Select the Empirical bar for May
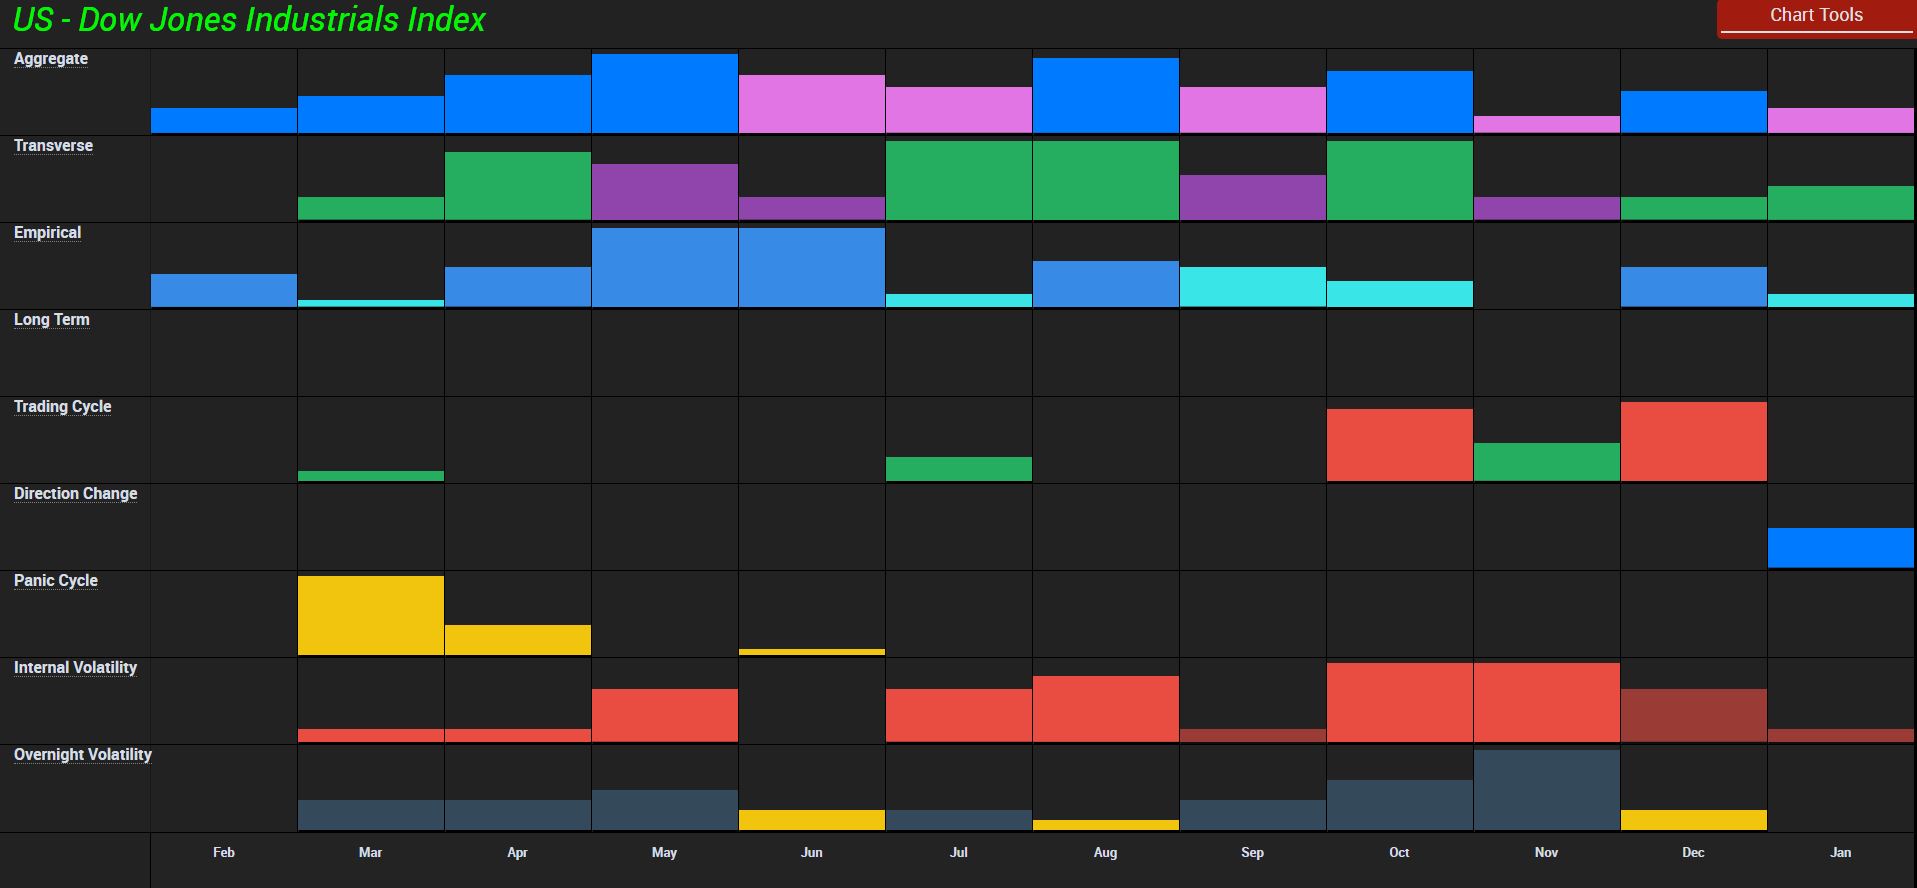The width and height of the screenshot is (1917, 888). click(x=665, y=267)
